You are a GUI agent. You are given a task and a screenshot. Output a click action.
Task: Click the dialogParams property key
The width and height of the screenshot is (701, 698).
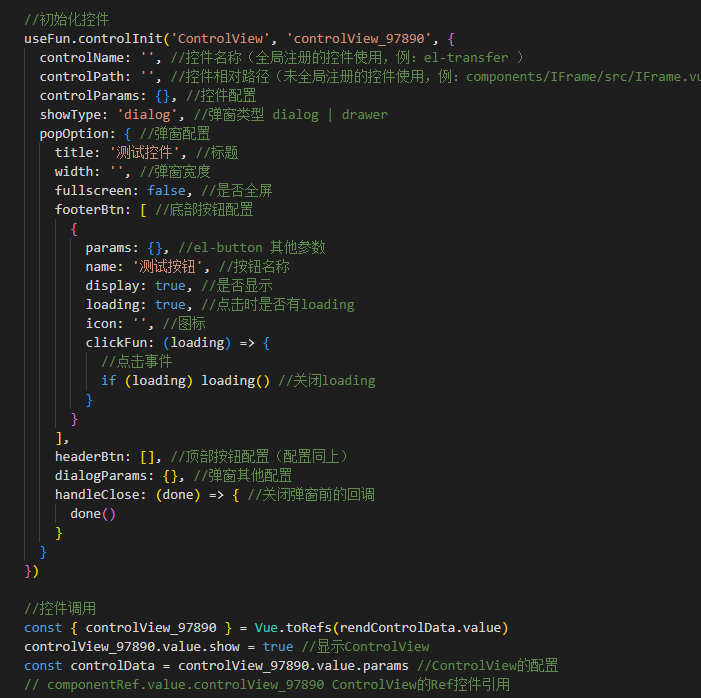point(104,475)
